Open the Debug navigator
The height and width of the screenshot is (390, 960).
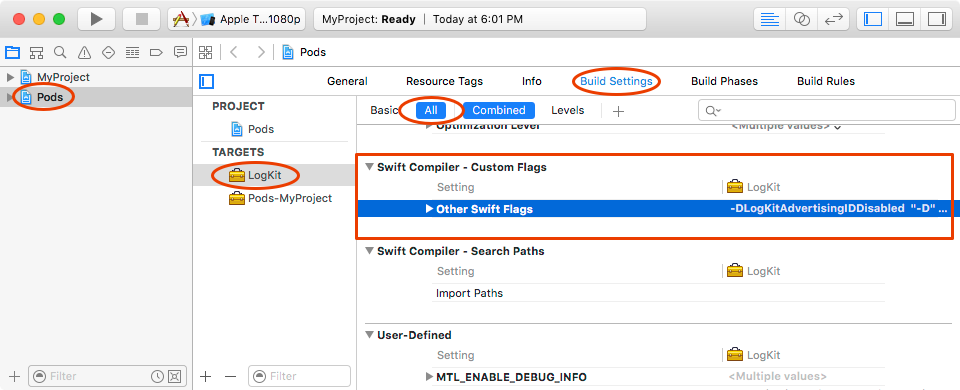pos(132,52)
